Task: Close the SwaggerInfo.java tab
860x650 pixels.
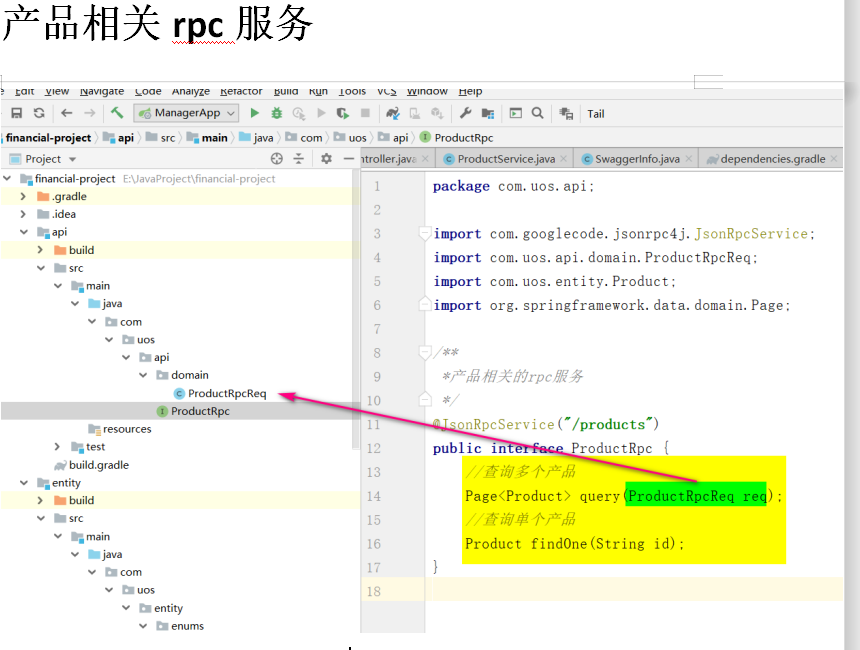Action: pos(688,159)
